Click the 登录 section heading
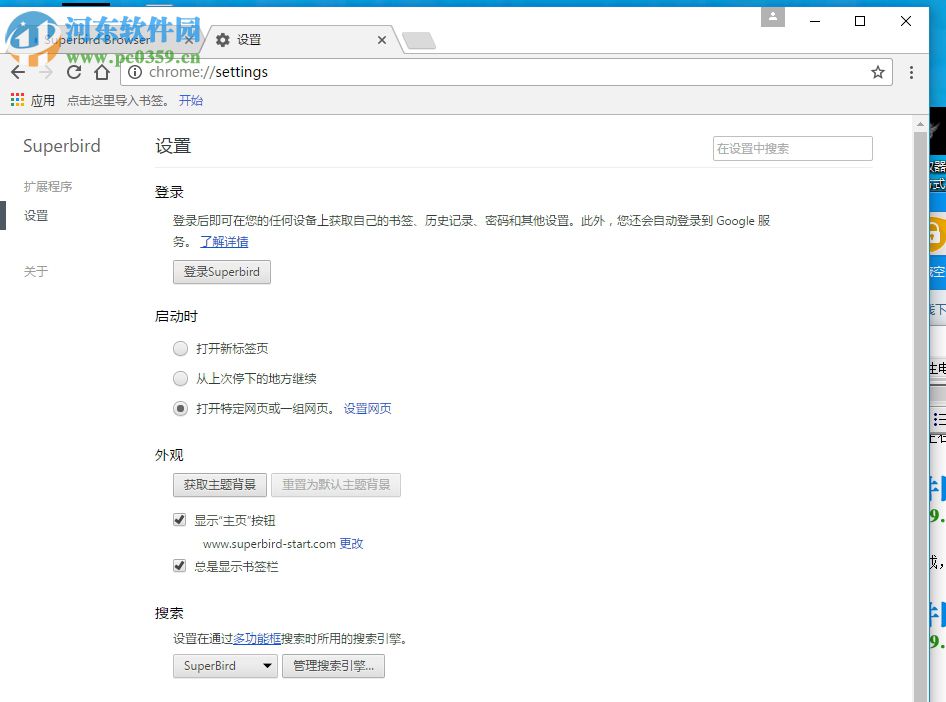946x702 pixels. tap(169, 192)
